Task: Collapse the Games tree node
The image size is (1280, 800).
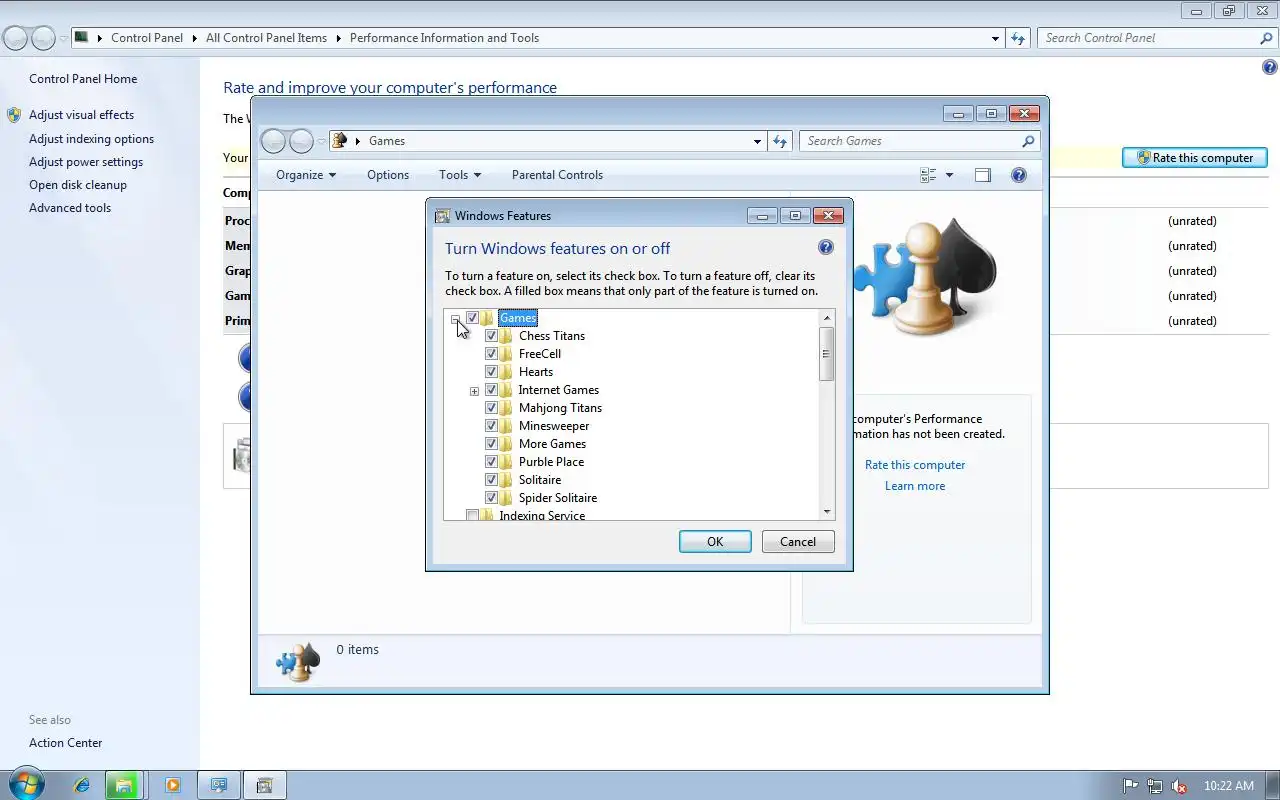Action: pos(455,319)
